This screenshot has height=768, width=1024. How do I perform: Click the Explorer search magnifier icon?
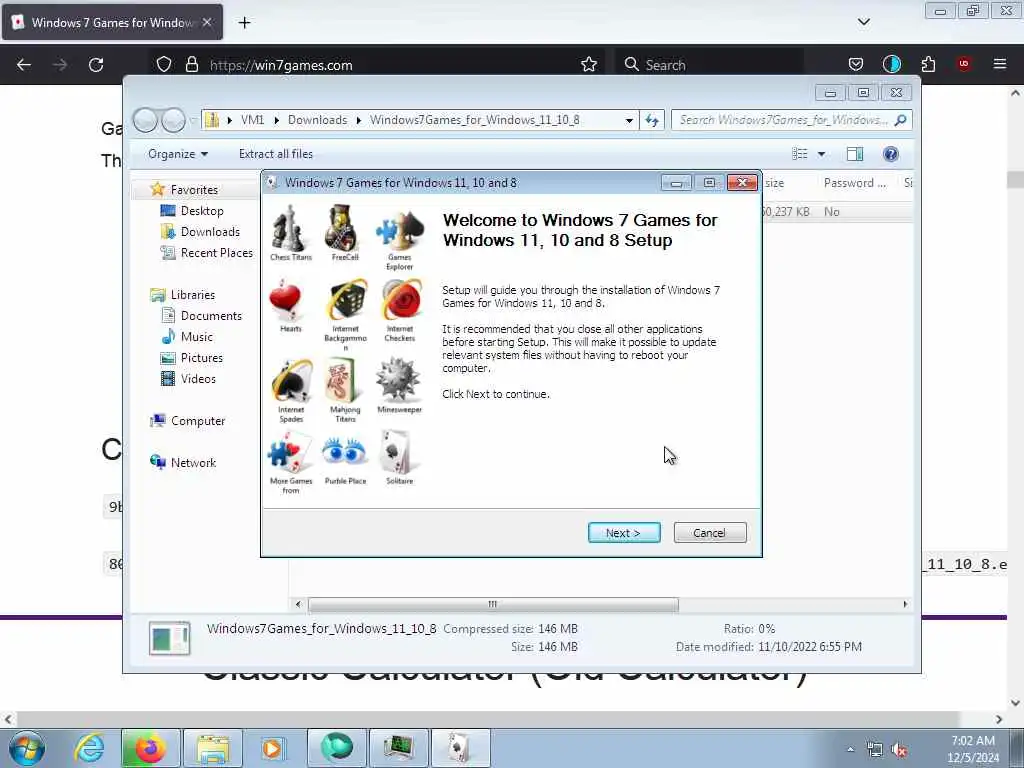pyautogui.click(x=901, y=120)
